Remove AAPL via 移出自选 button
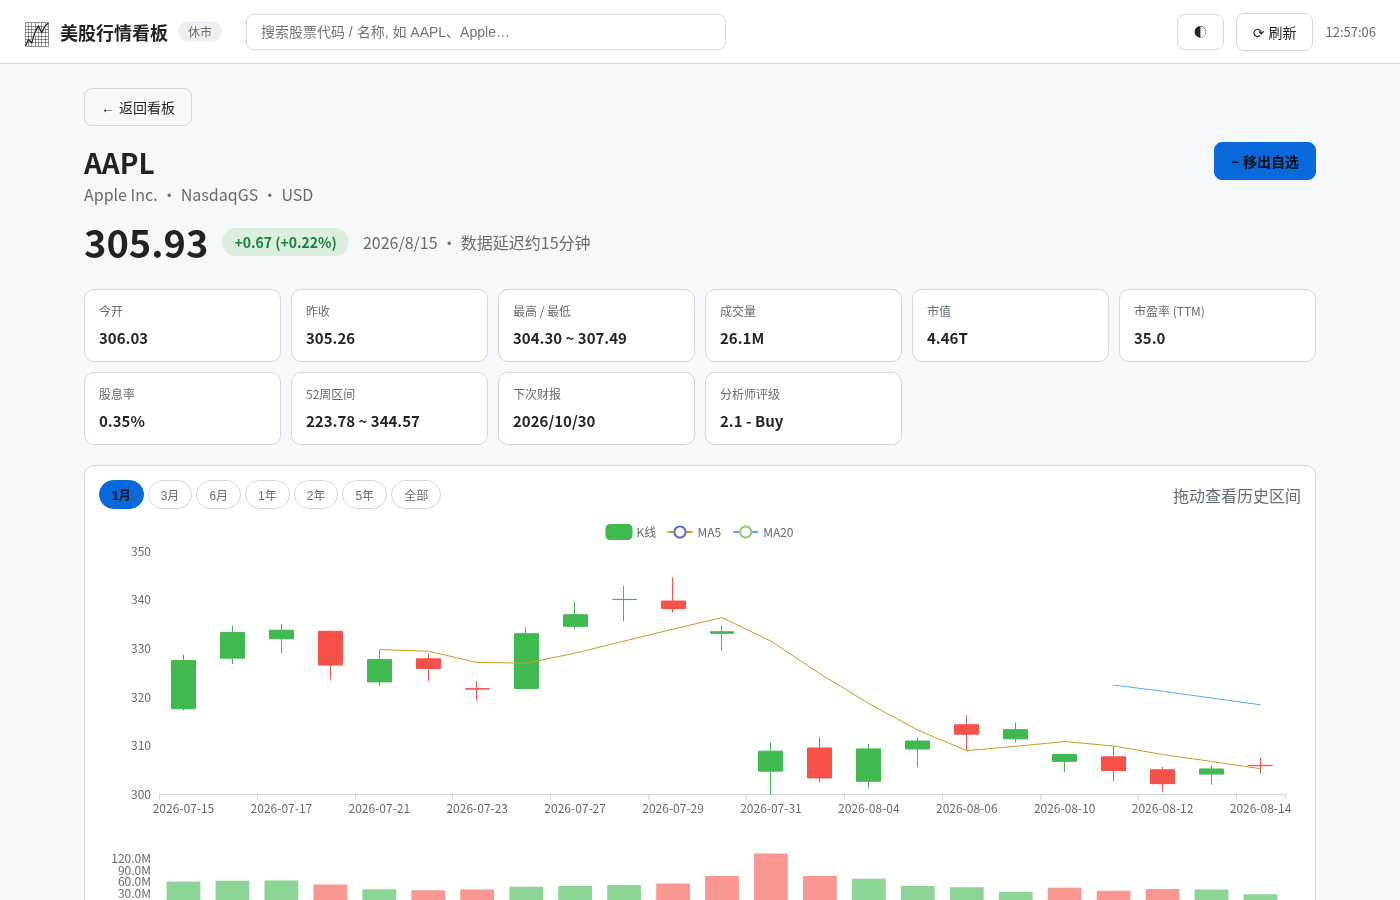Image resolution: width=1400 pixels, height=900 pixels. click(x=1265, y=161)
